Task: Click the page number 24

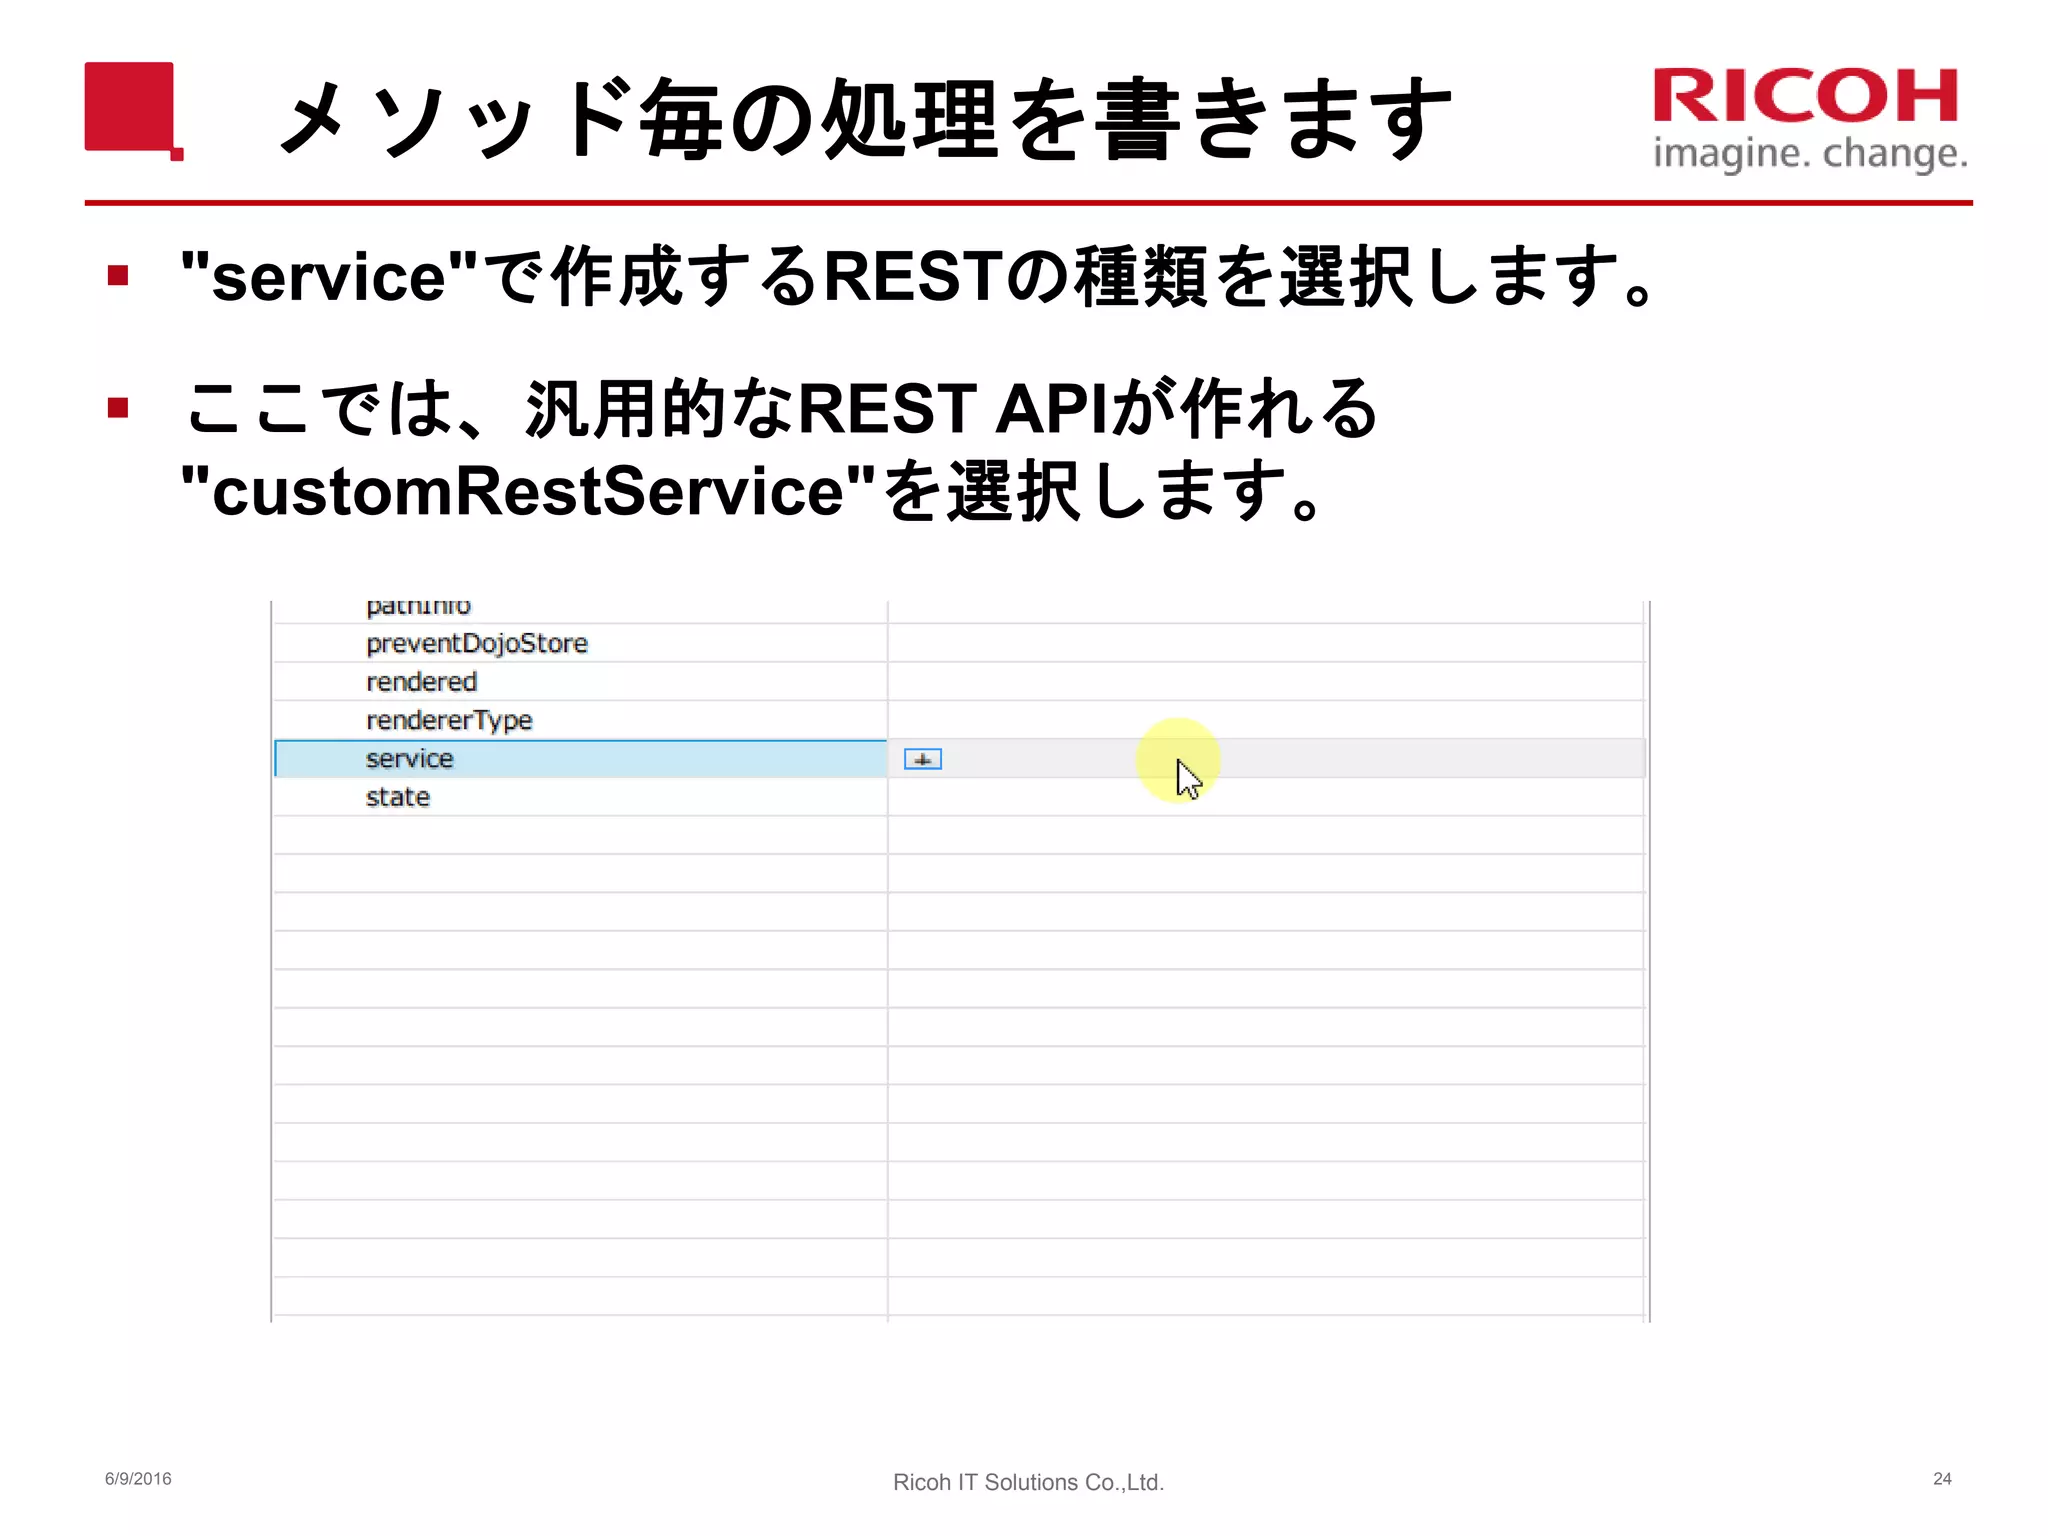Action: [1942, 1479]
